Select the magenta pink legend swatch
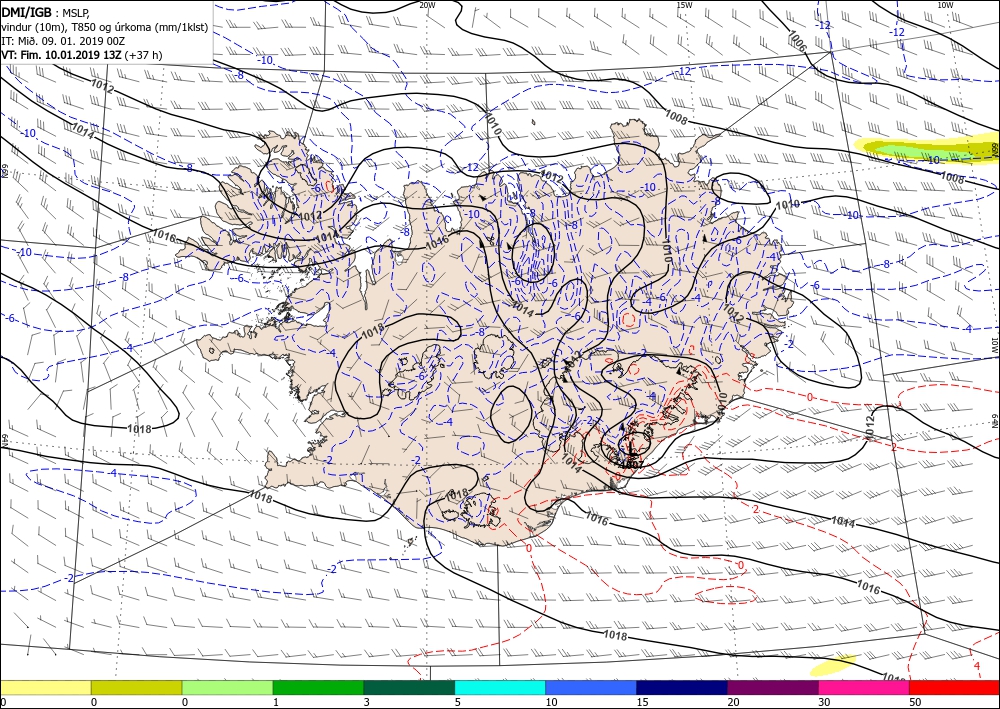This screenshot has width=1000, height=709. coord(864,687)
